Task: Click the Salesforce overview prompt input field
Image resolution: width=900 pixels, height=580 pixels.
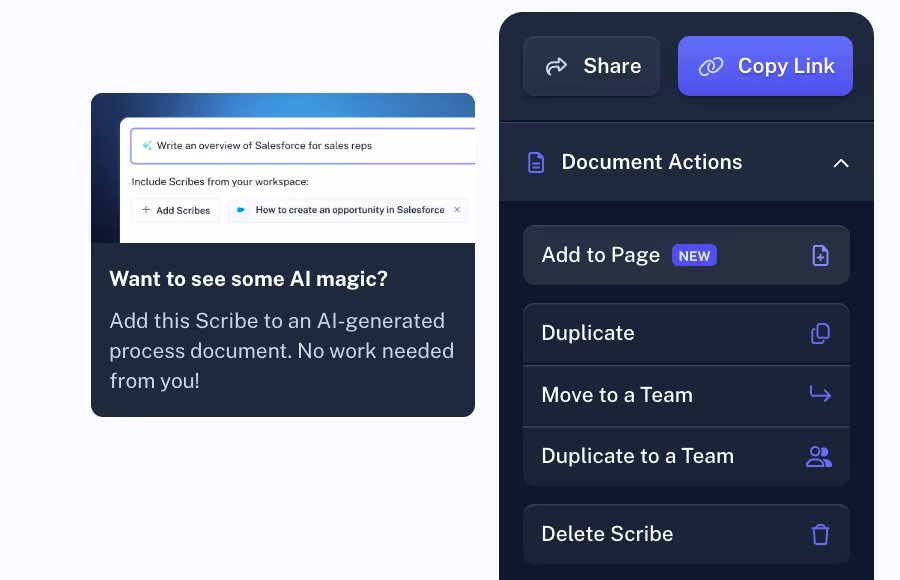Action: point(300,145)
